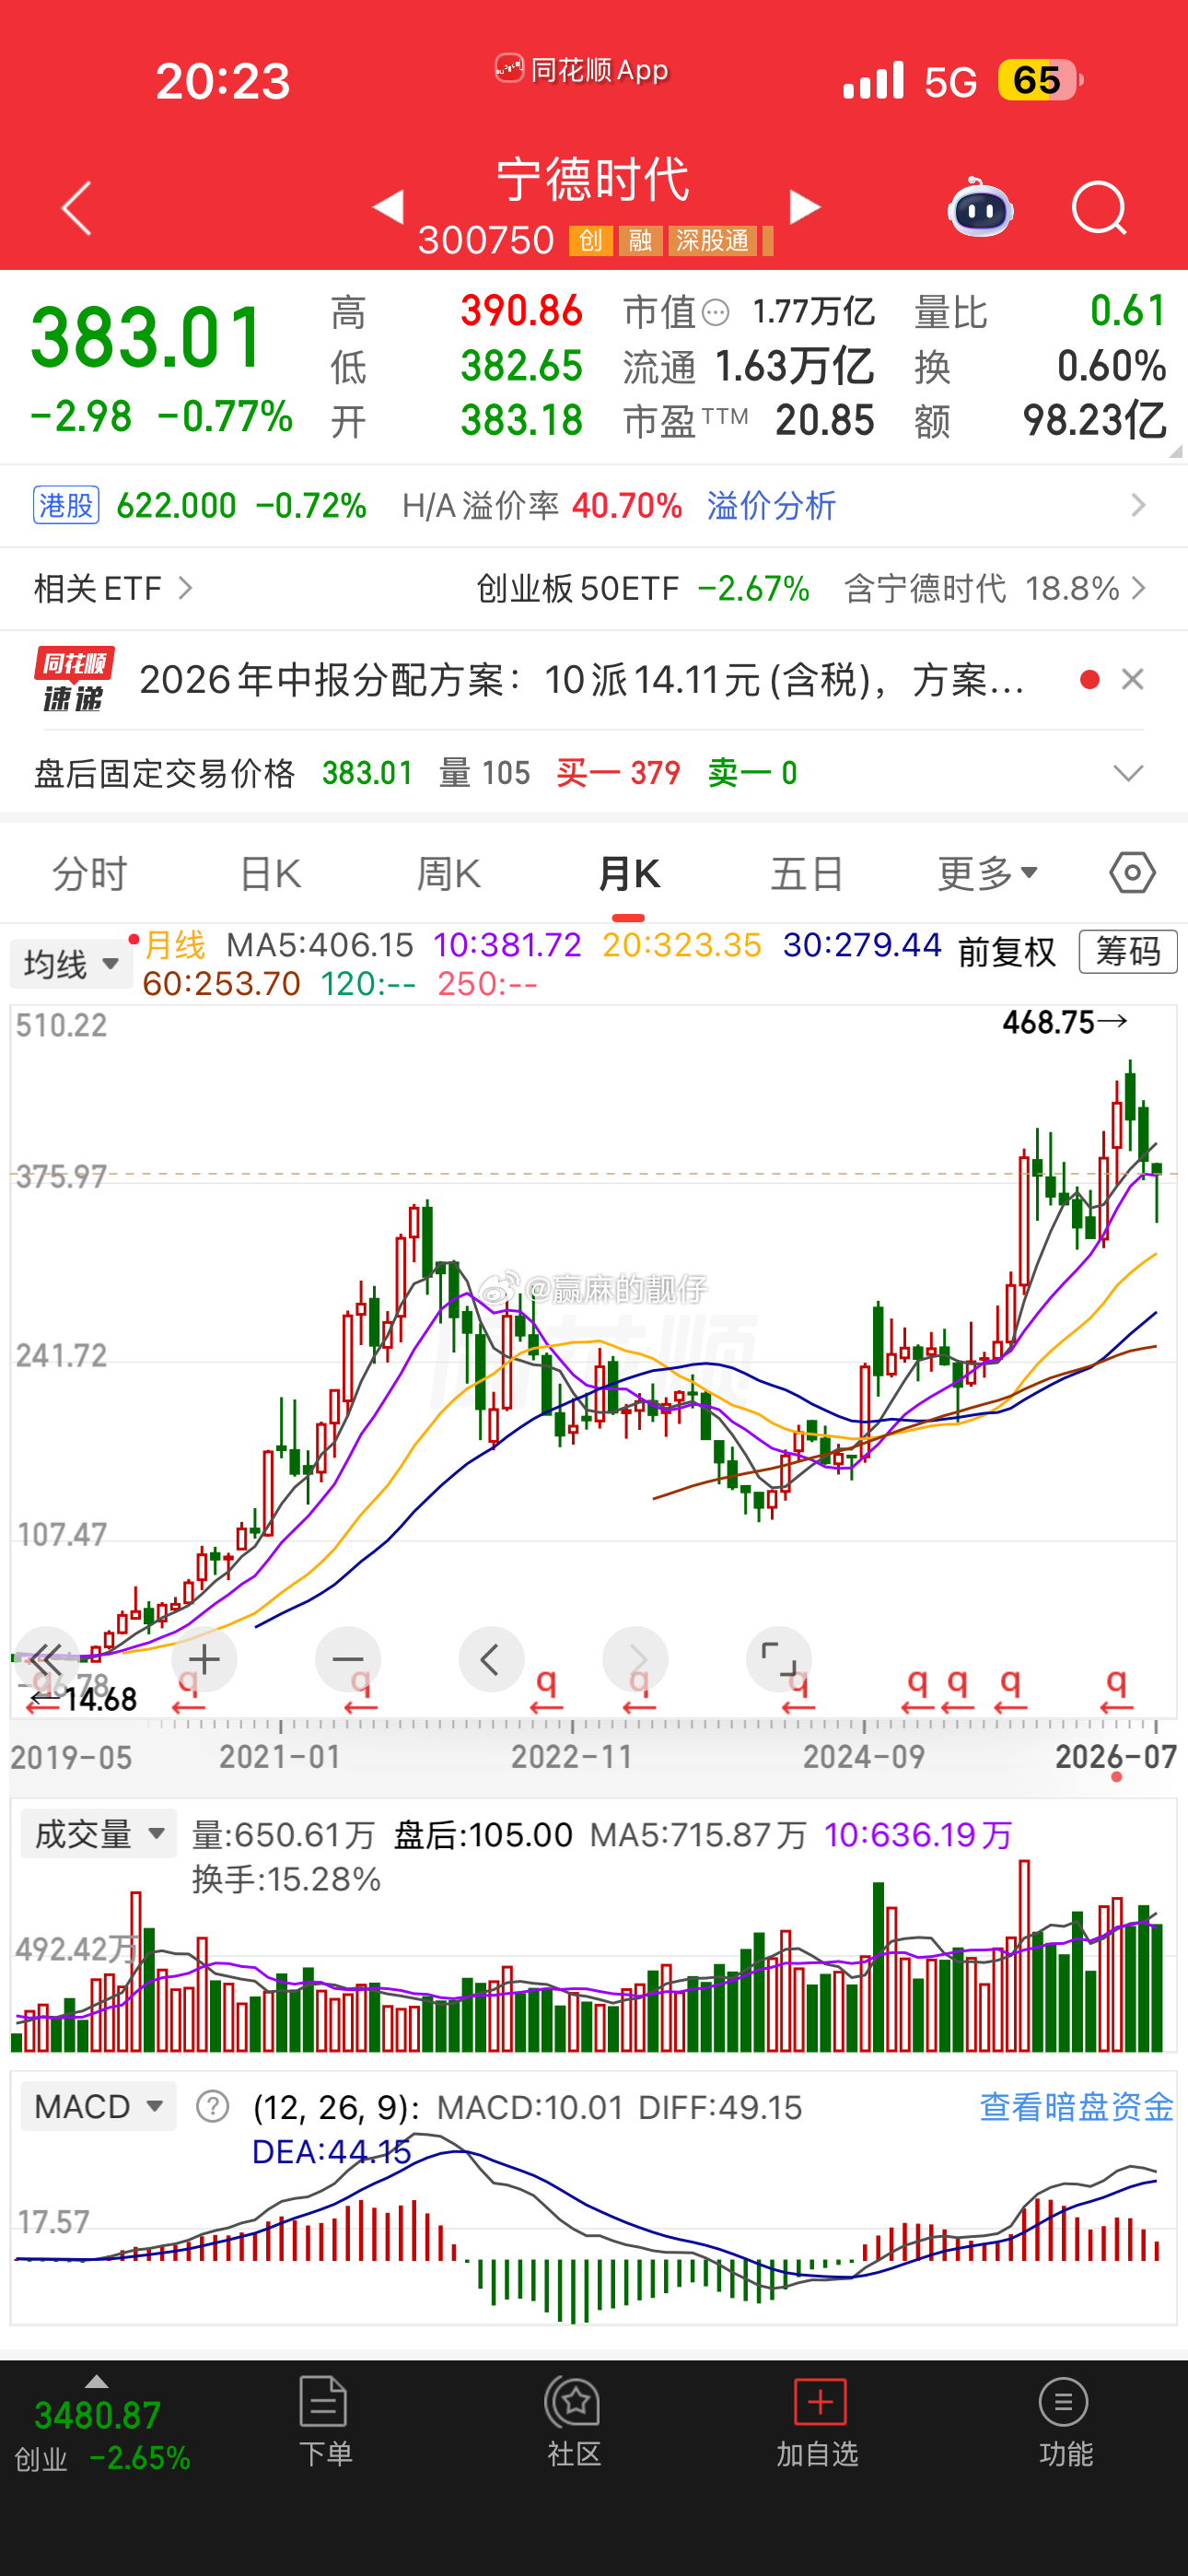Image resolution: width=1188 pixels, height=2576 pixels.
Task: Switch to 五日 chart tab
Action: click(x=807, y=874)
